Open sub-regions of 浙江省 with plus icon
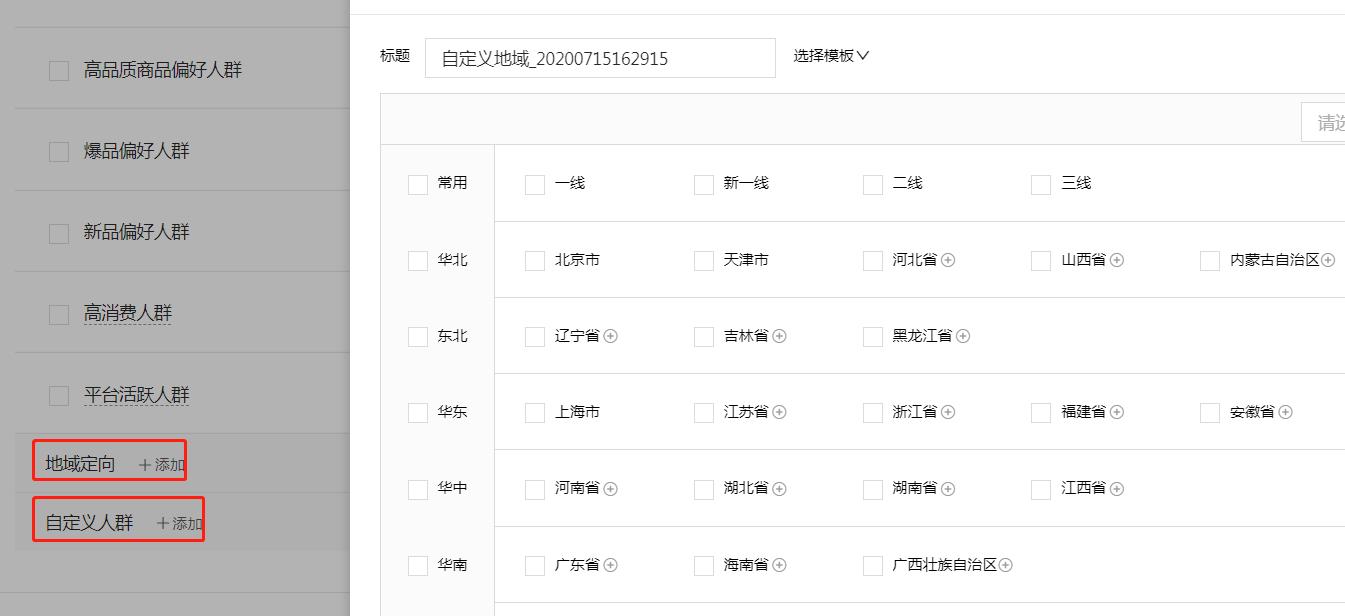Screen dimensions: 1345x616 coord(948,412)
